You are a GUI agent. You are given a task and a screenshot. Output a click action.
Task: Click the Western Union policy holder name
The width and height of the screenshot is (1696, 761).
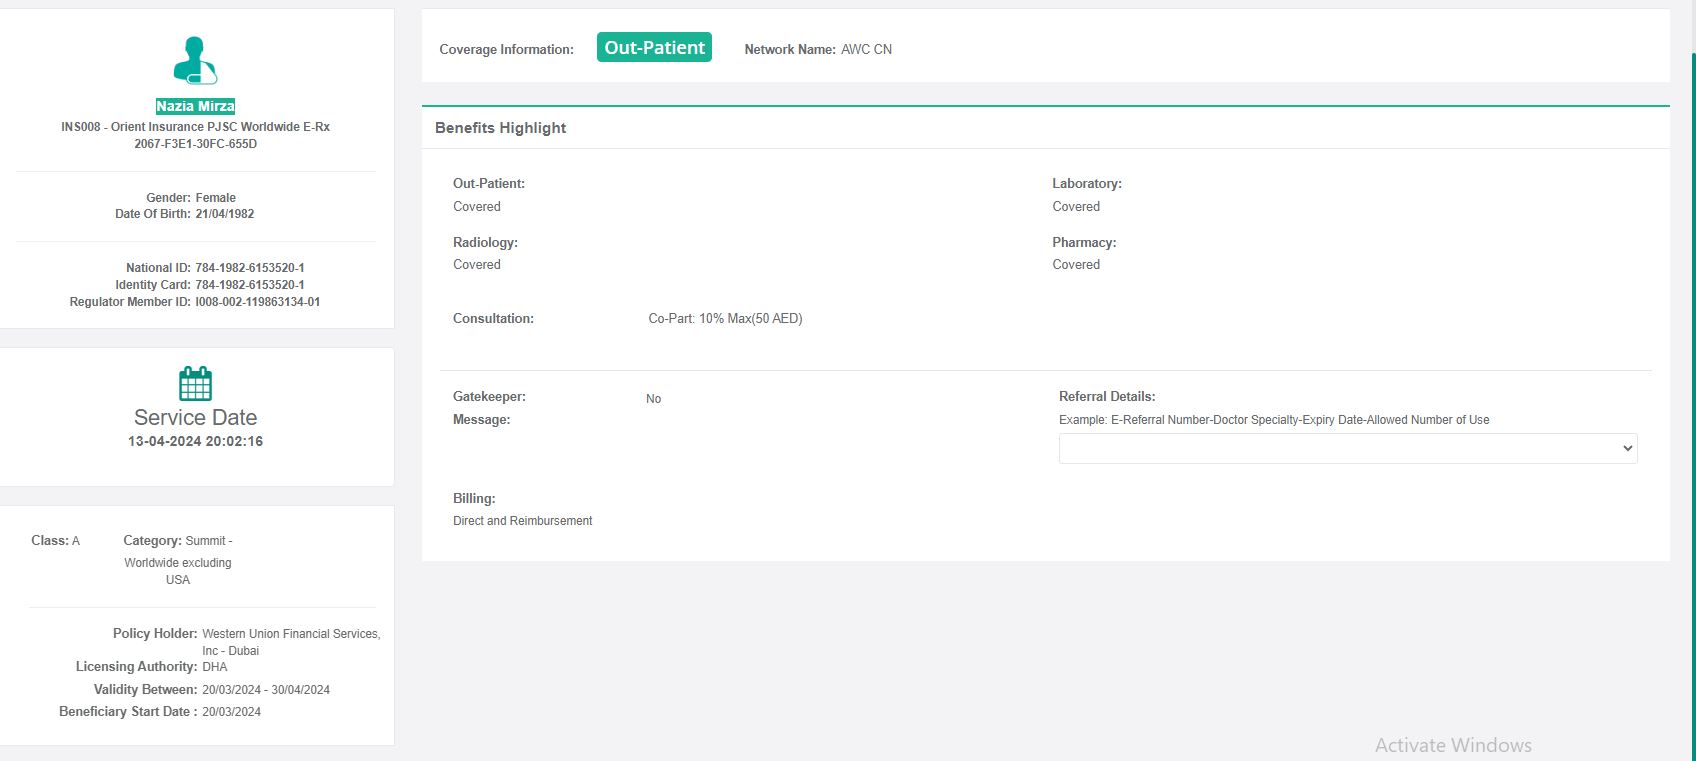tap(291, 634)
